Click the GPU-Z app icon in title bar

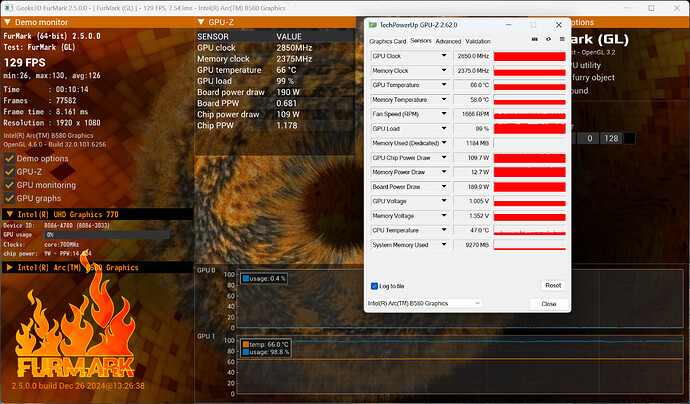373,22
